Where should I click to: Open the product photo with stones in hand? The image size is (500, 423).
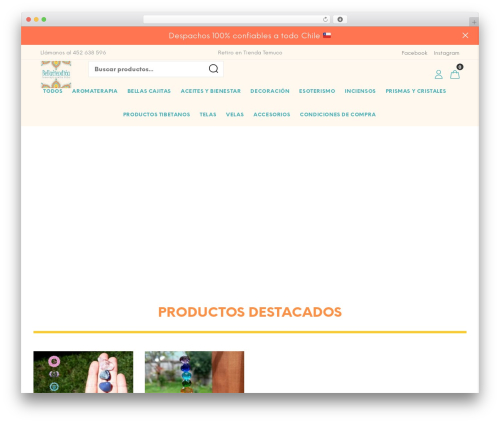click(83, 372)
